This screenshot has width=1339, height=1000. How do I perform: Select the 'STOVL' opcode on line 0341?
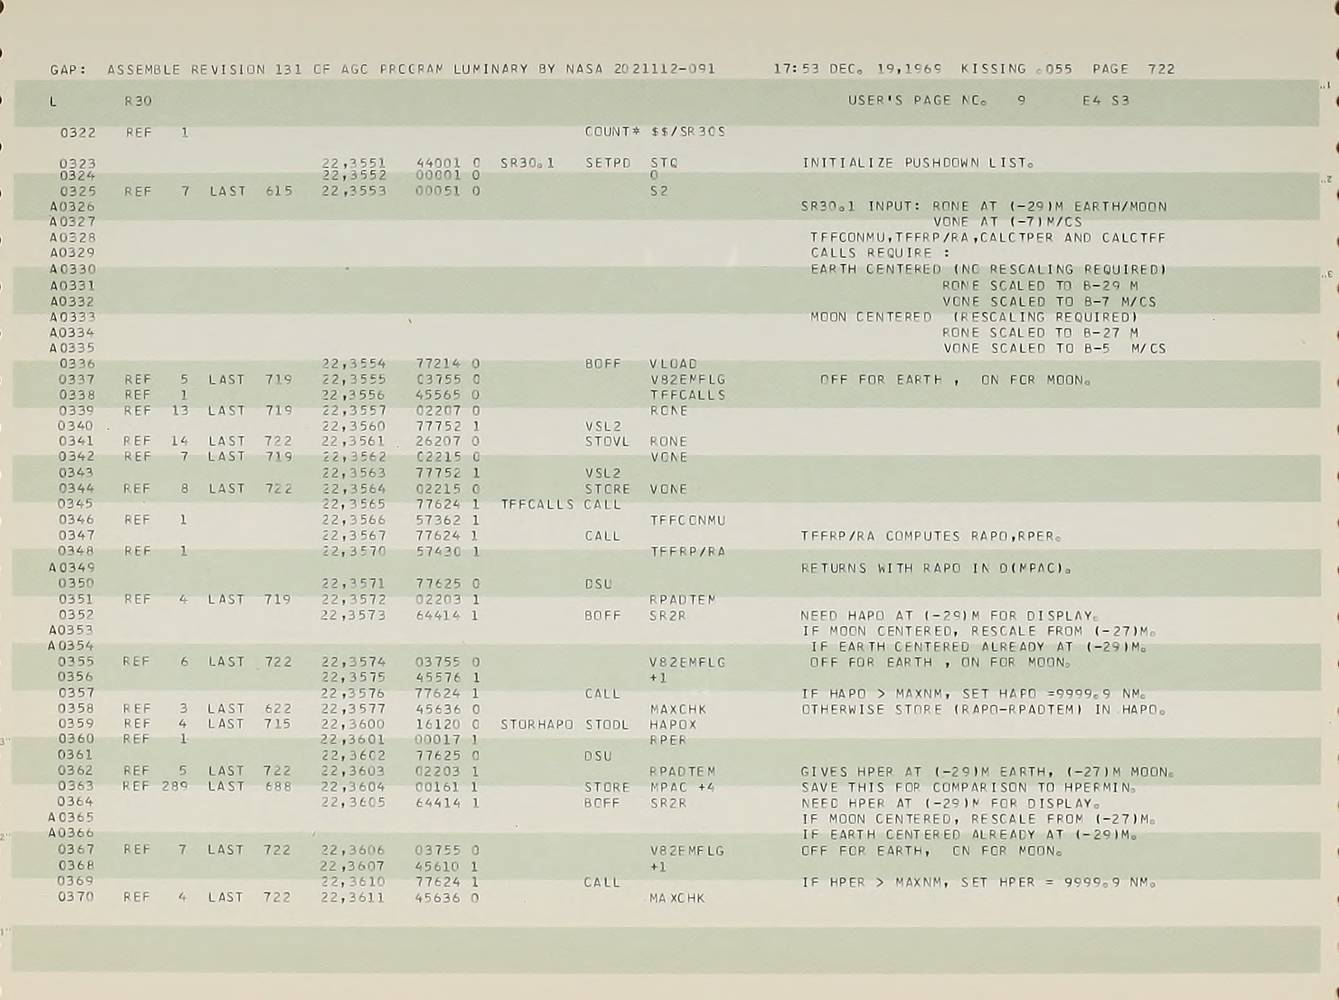608,441
